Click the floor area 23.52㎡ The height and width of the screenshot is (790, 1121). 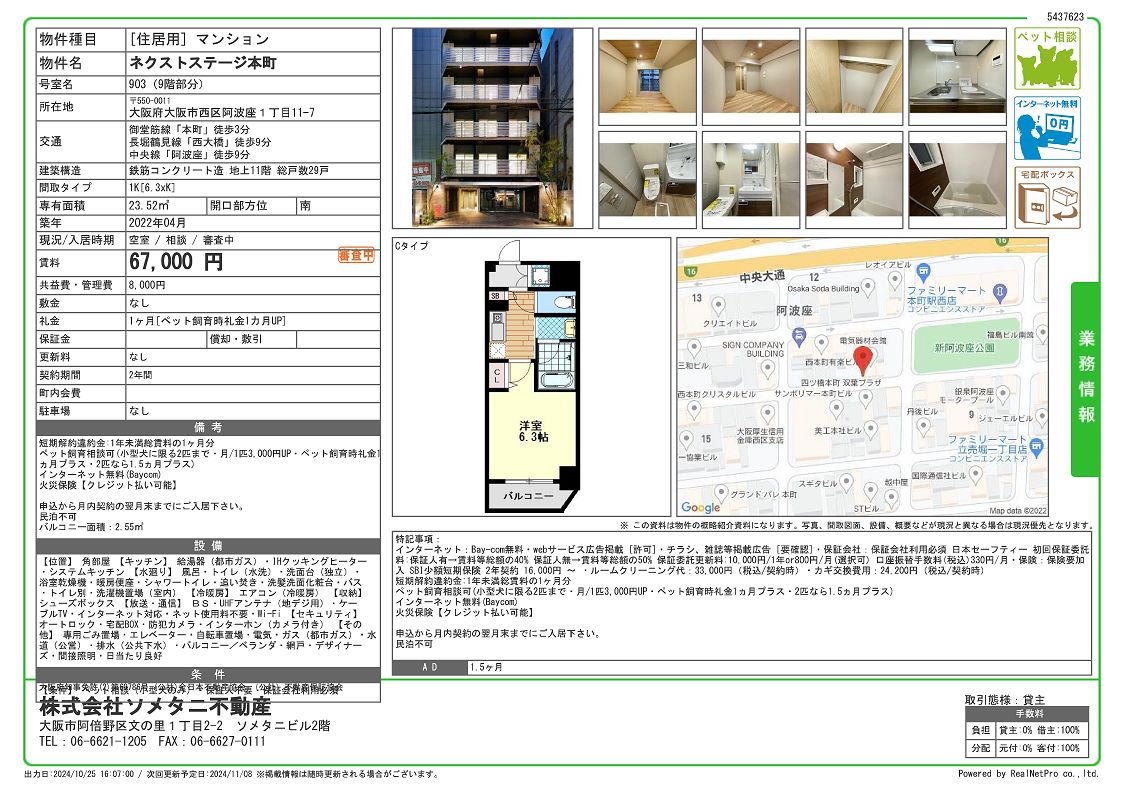point(149,205)
